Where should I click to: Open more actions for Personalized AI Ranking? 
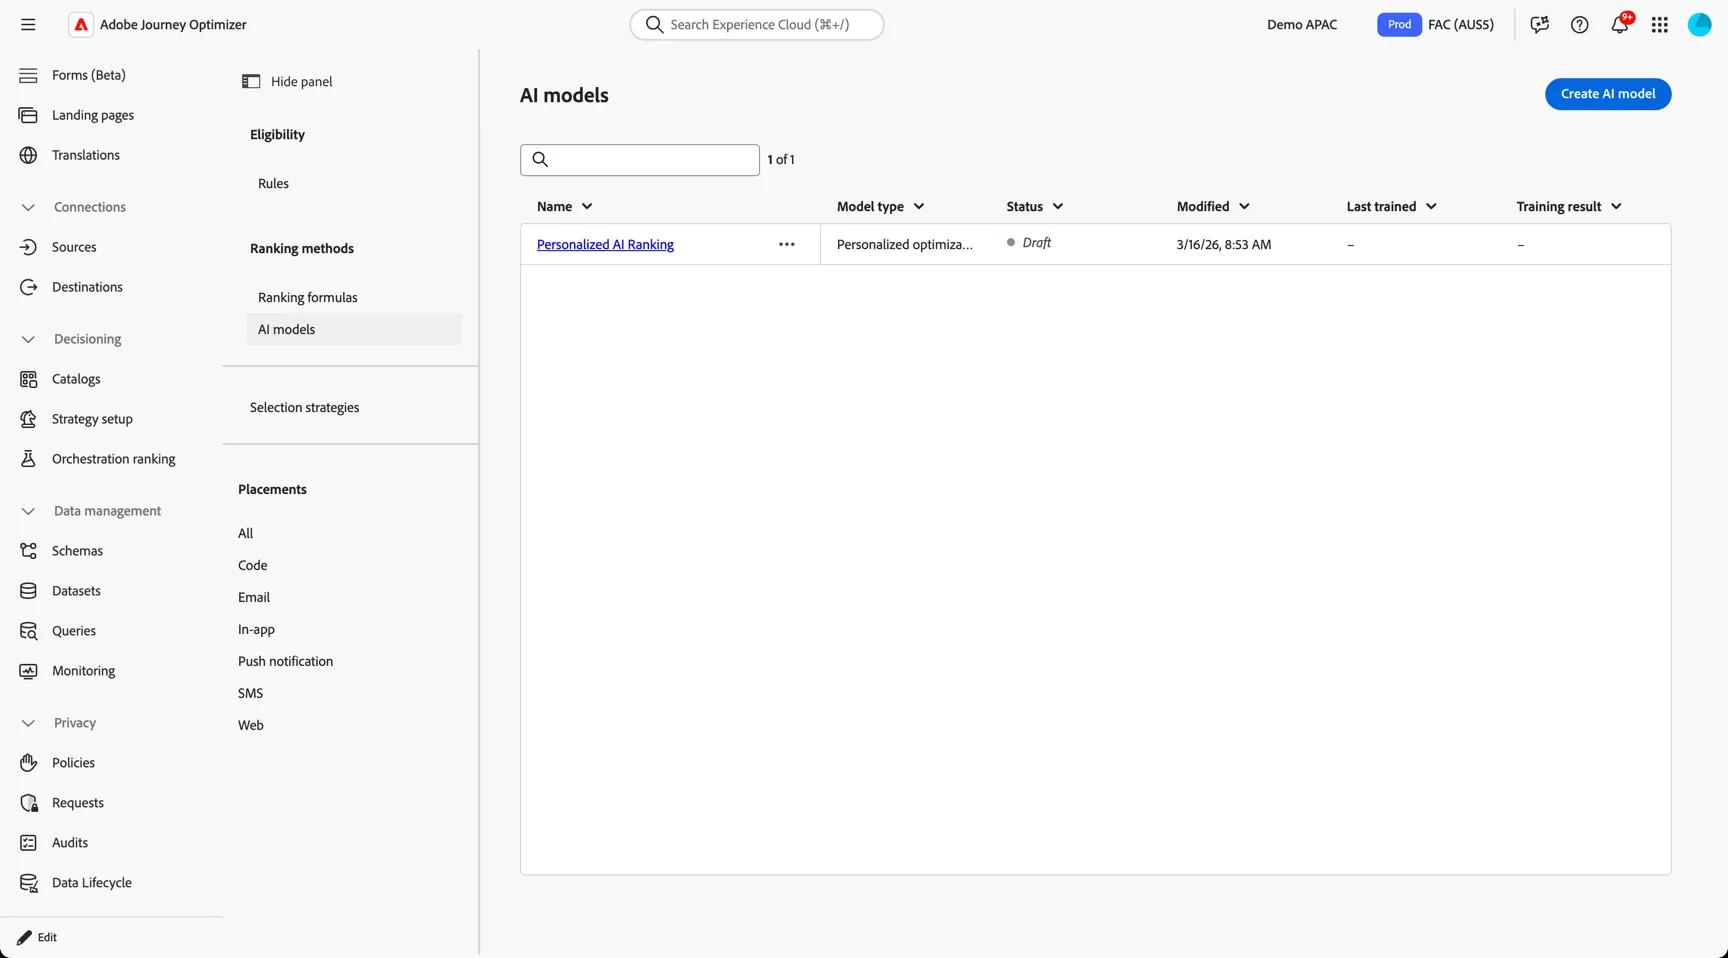(787, 244)
